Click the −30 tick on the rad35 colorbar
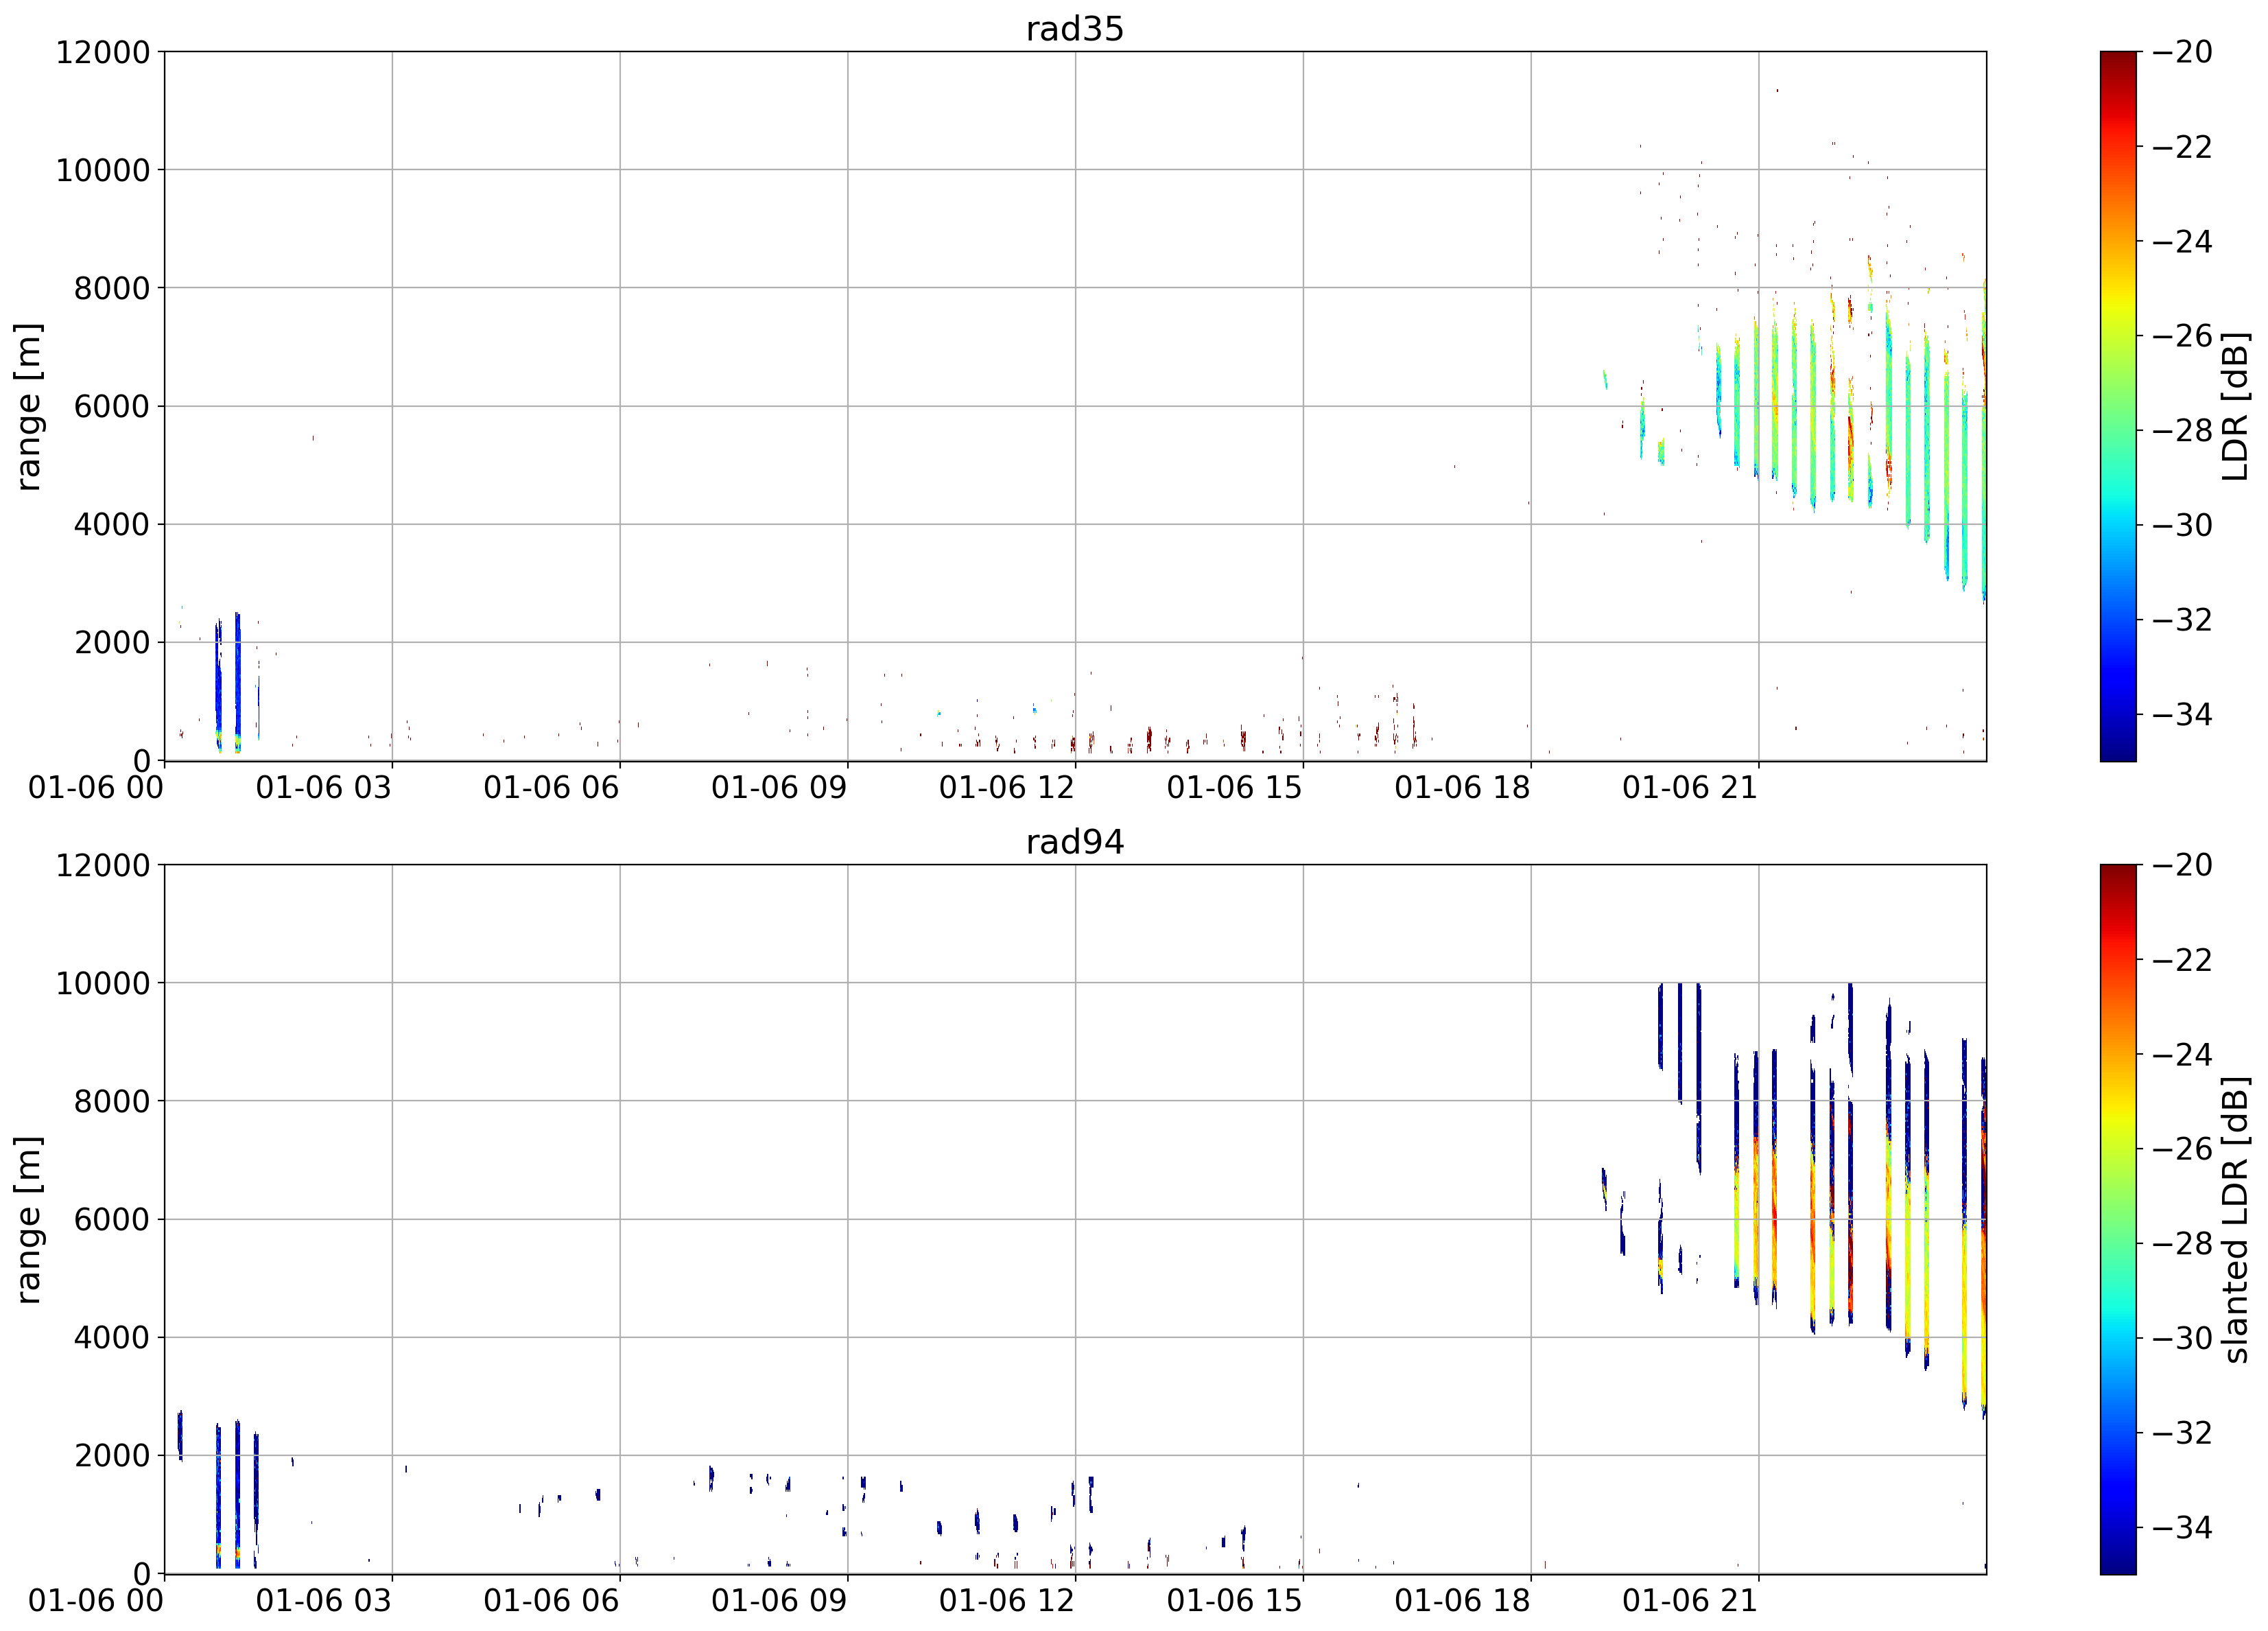The width and height of the screenshot is (2268, 1631). tap(2182, 525)
